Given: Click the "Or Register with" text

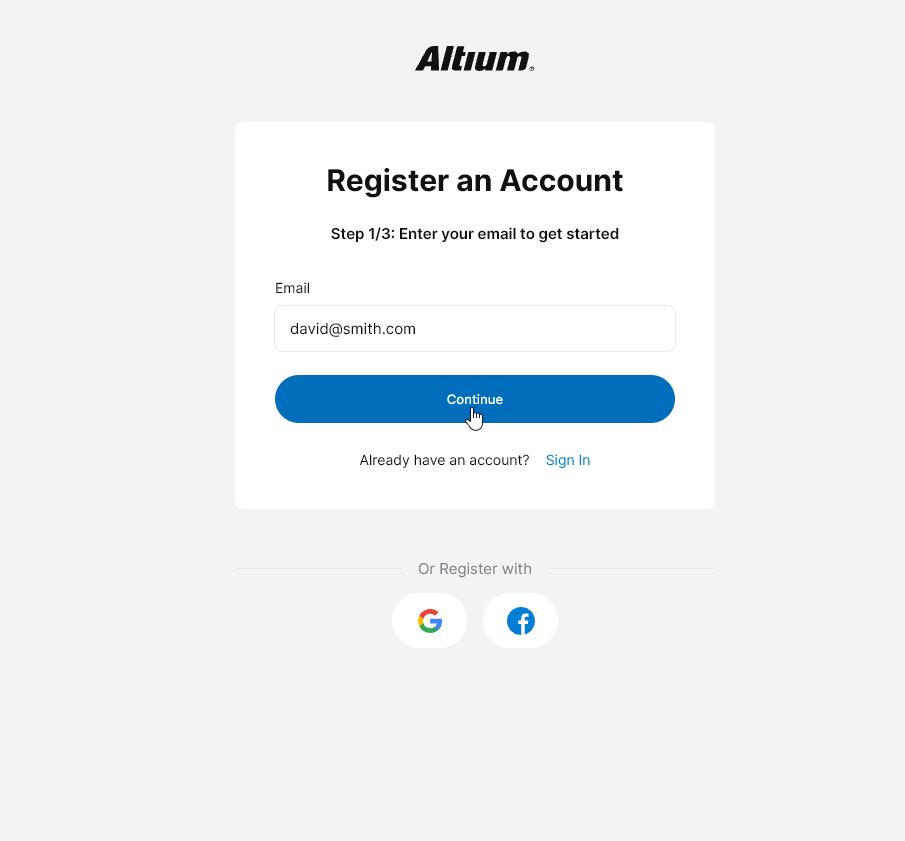Looking at the screenshot, I should [474, 569].
